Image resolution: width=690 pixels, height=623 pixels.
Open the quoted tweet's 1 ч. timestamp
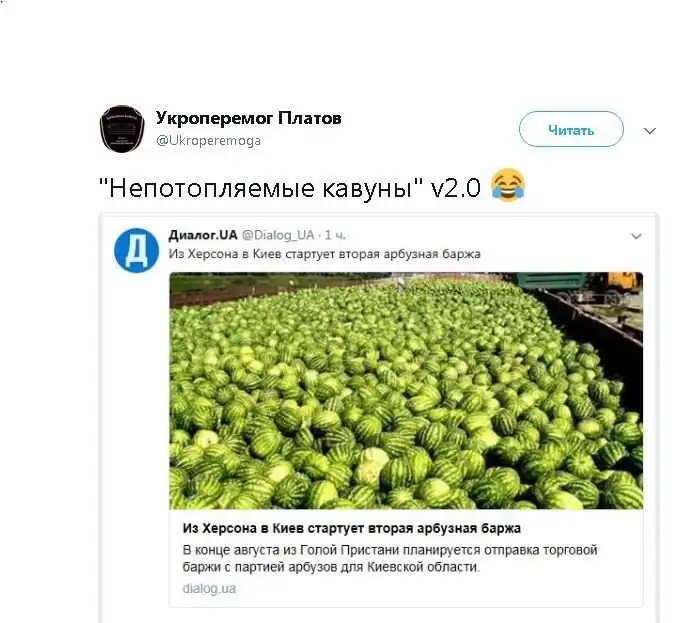coord(335,235)
